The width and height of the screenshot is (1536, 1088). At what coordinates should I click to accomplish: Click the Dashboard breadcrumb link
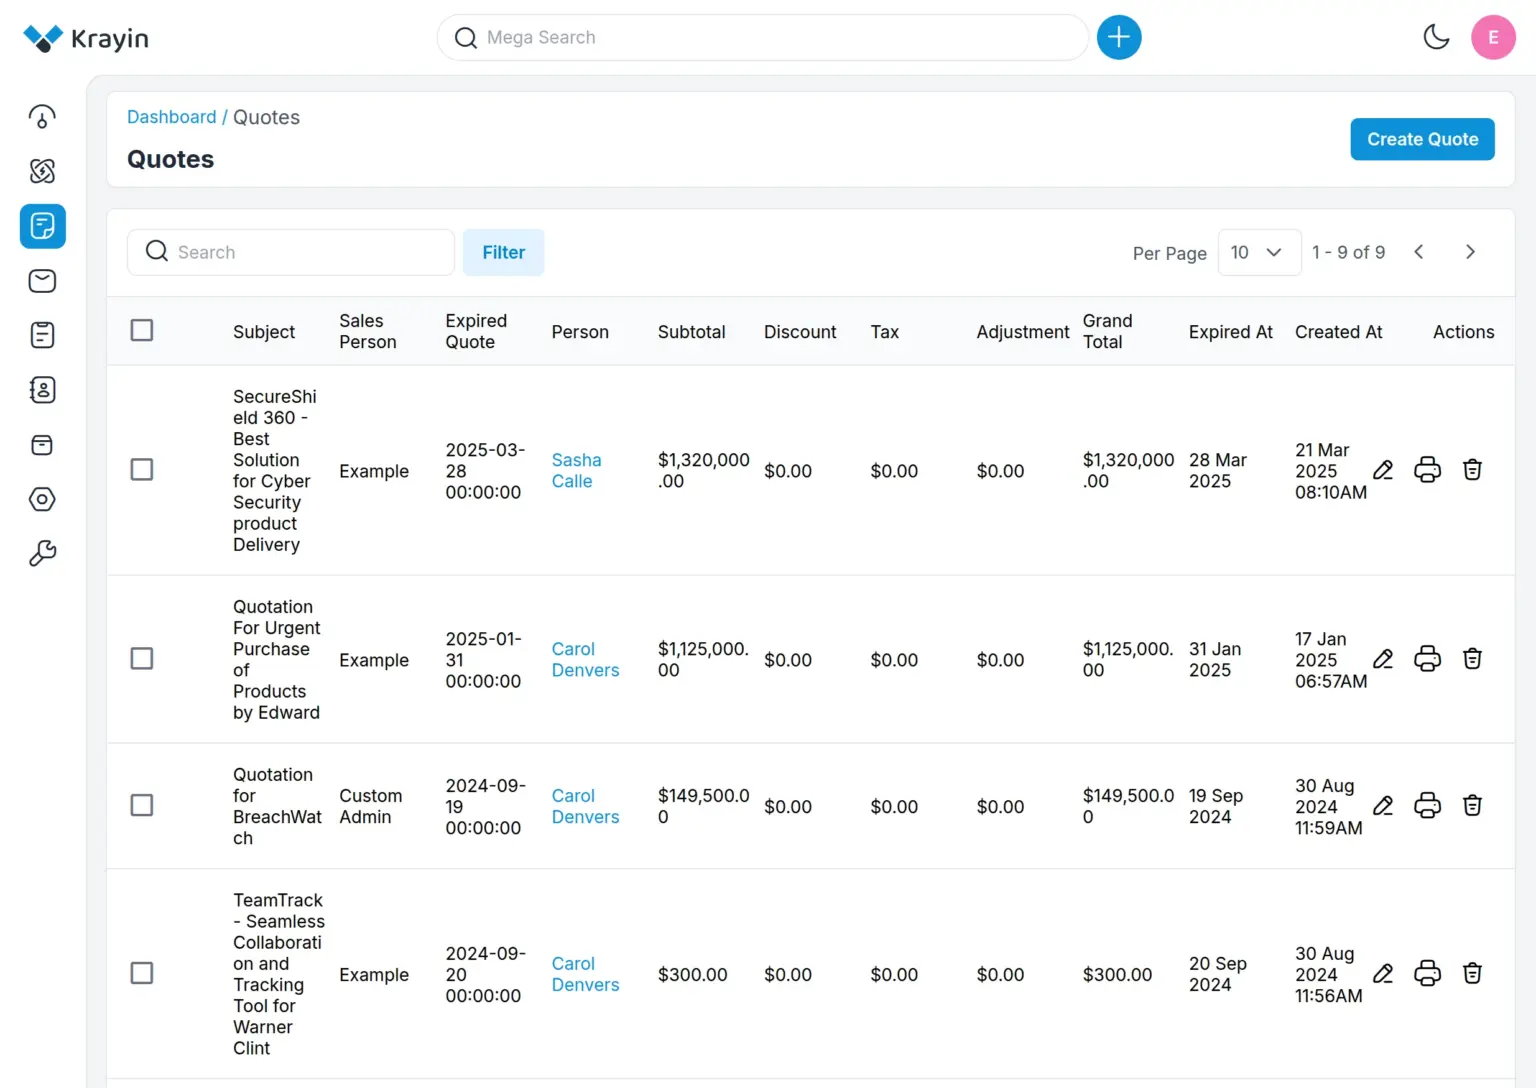171,117
